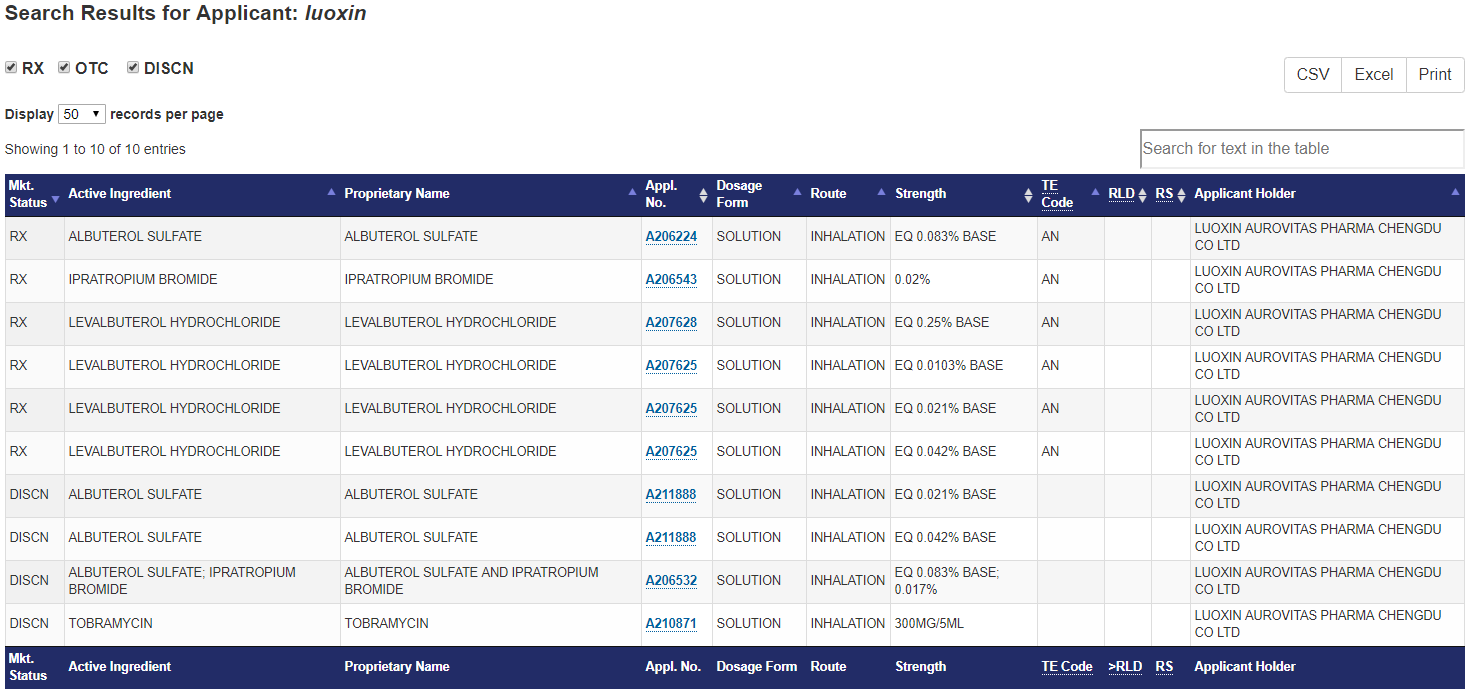This screenshot has height=692, width=1471.
Task: Click Strength column sort arrows
Action: click(1028, 195)
